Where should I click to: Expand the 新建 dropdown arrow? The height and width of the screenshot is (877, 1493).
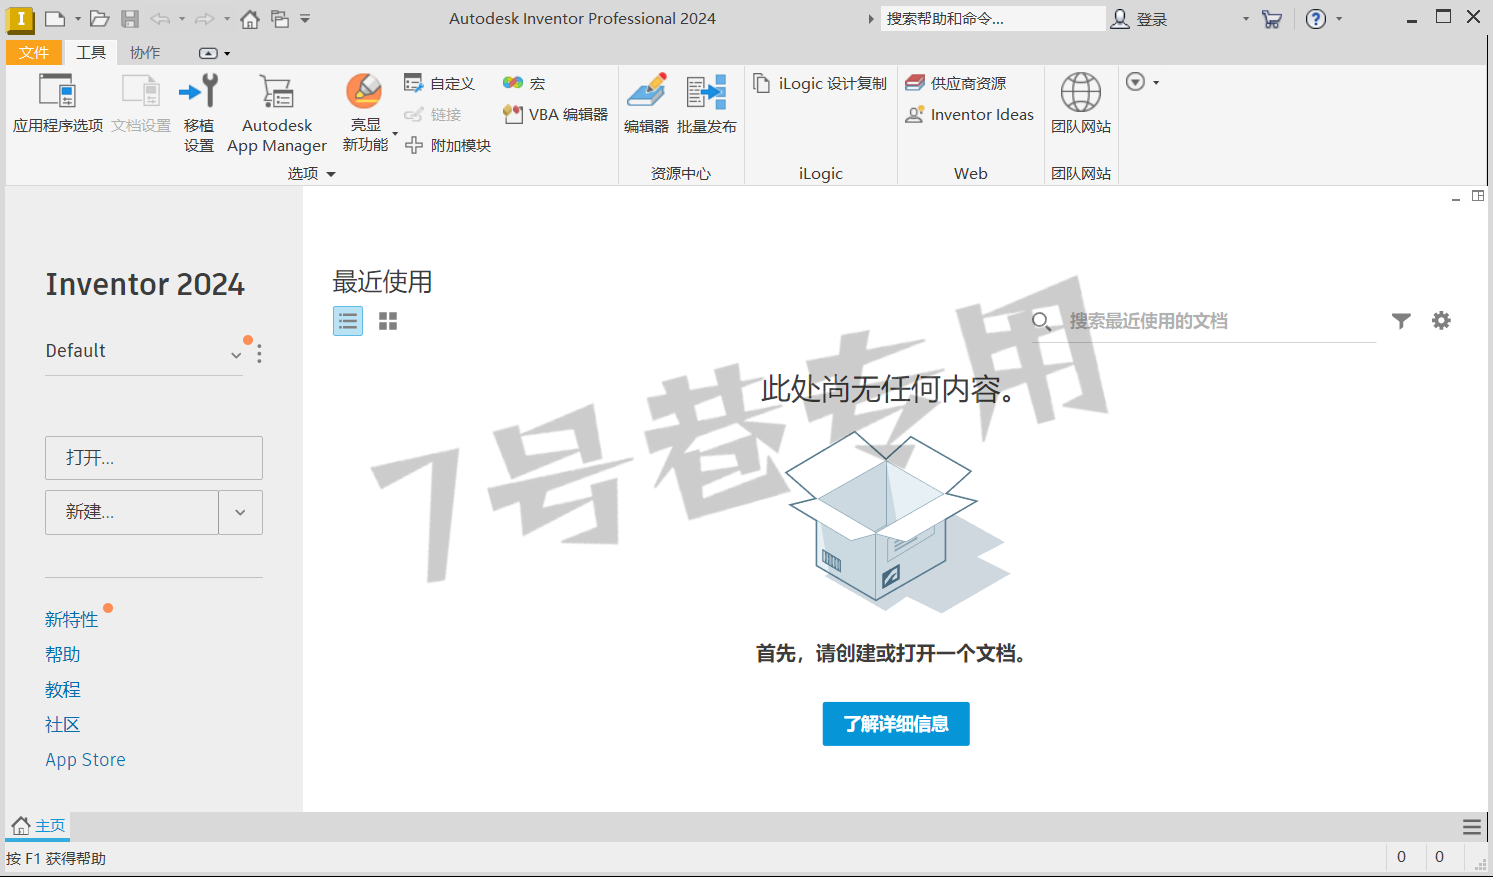pyautogui.click(x=240, y=512)
